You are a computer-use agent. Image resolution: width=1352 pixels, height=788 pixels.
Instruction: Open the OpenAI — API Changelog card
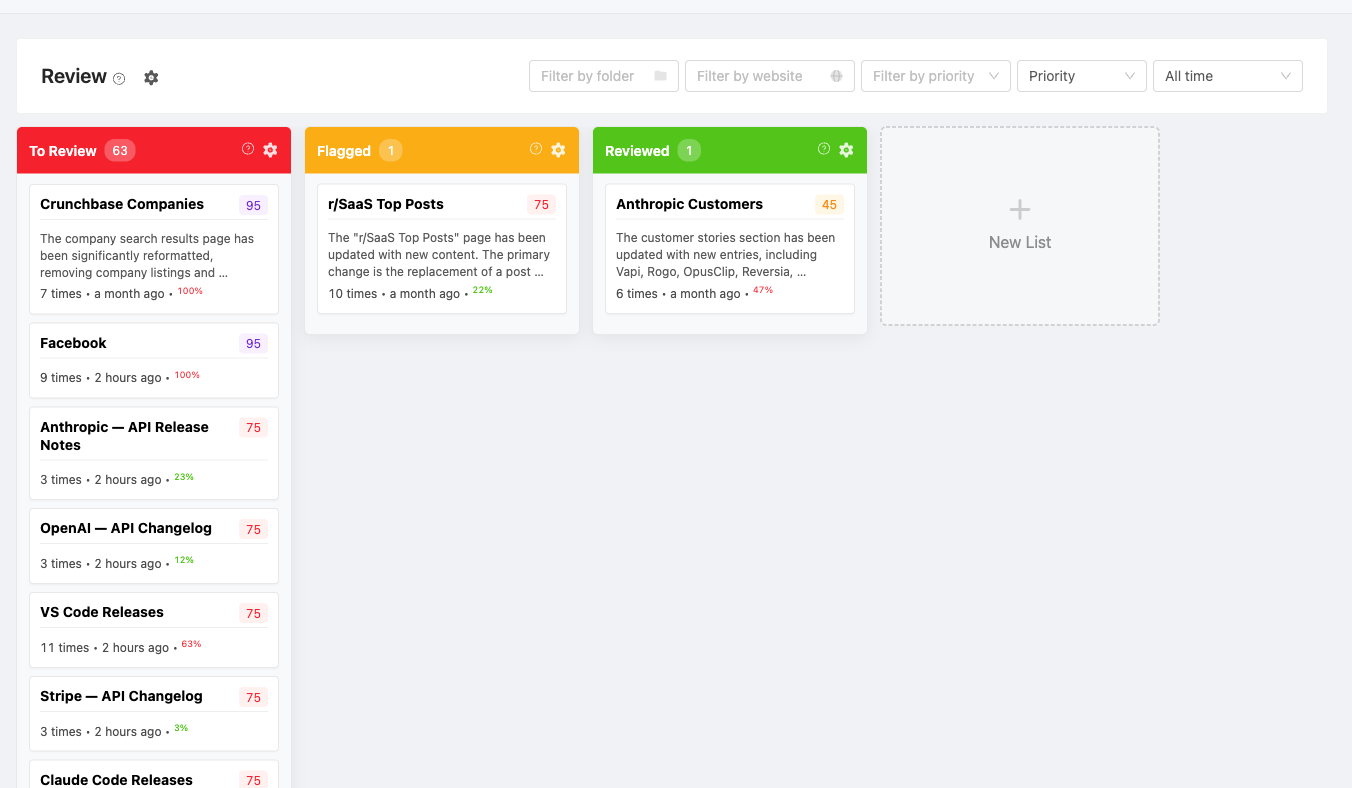coord(154,546)
